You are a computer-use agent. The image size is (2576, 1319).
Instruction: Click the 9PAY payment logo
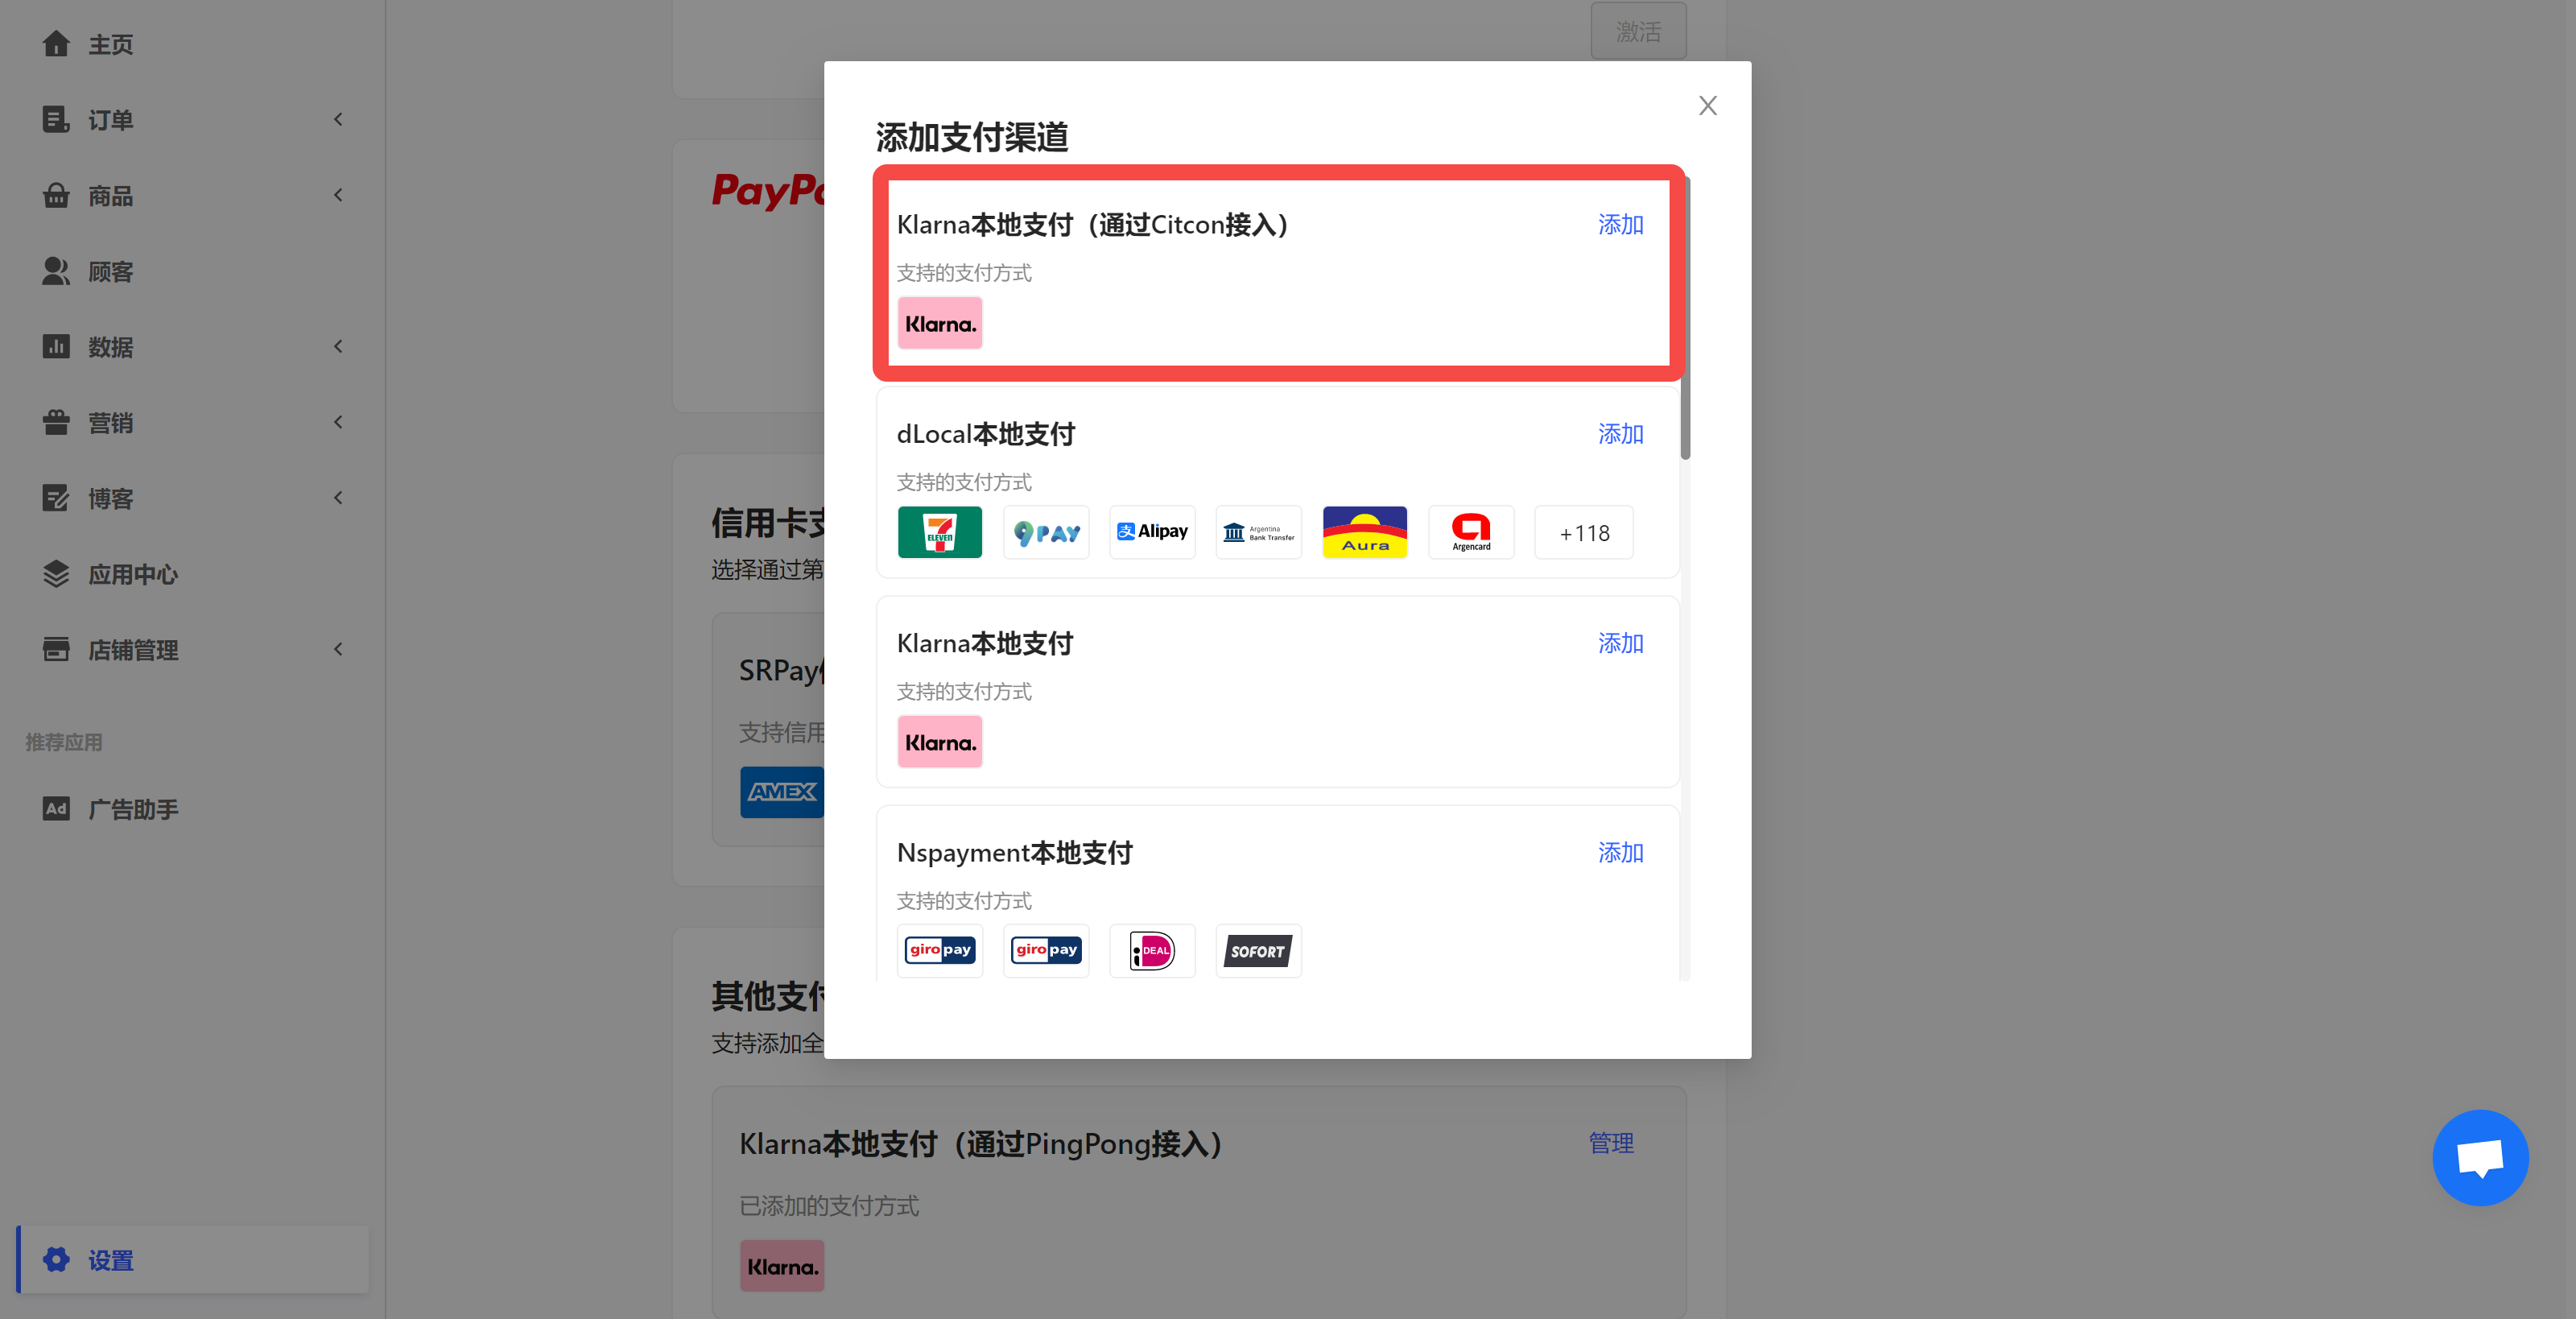1046,532
